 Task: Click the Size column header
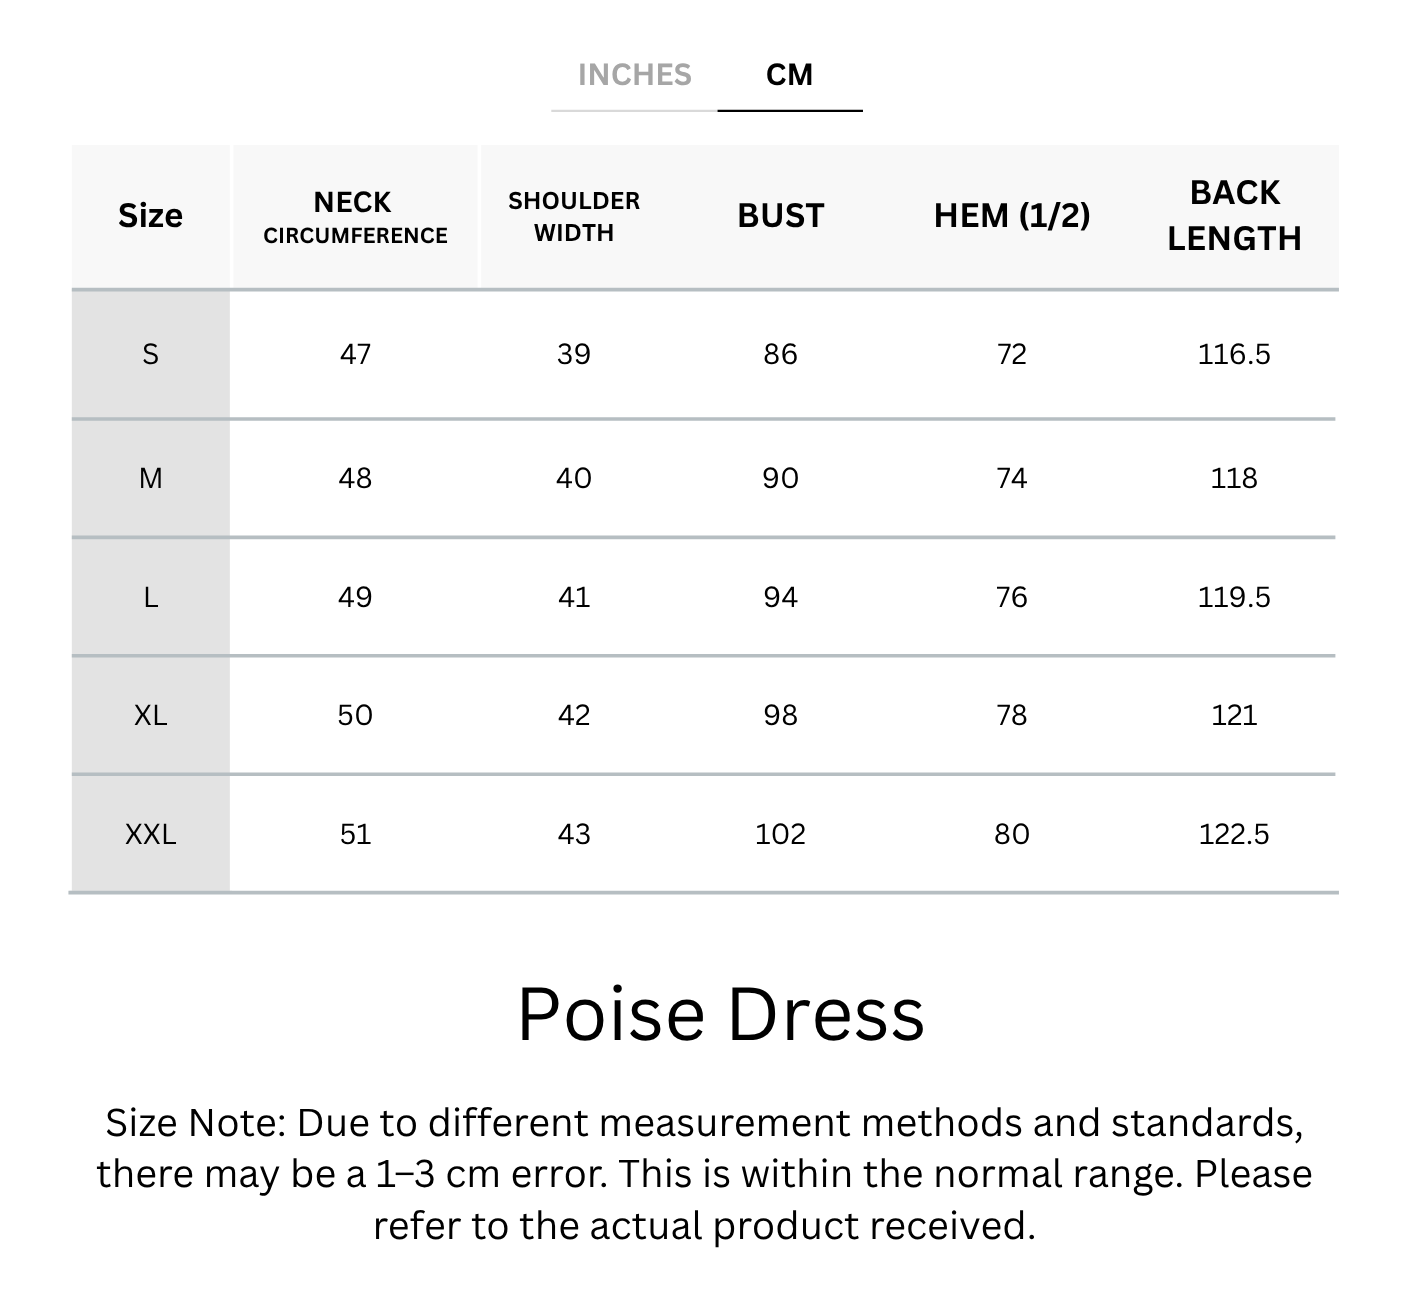pos(150,216)
